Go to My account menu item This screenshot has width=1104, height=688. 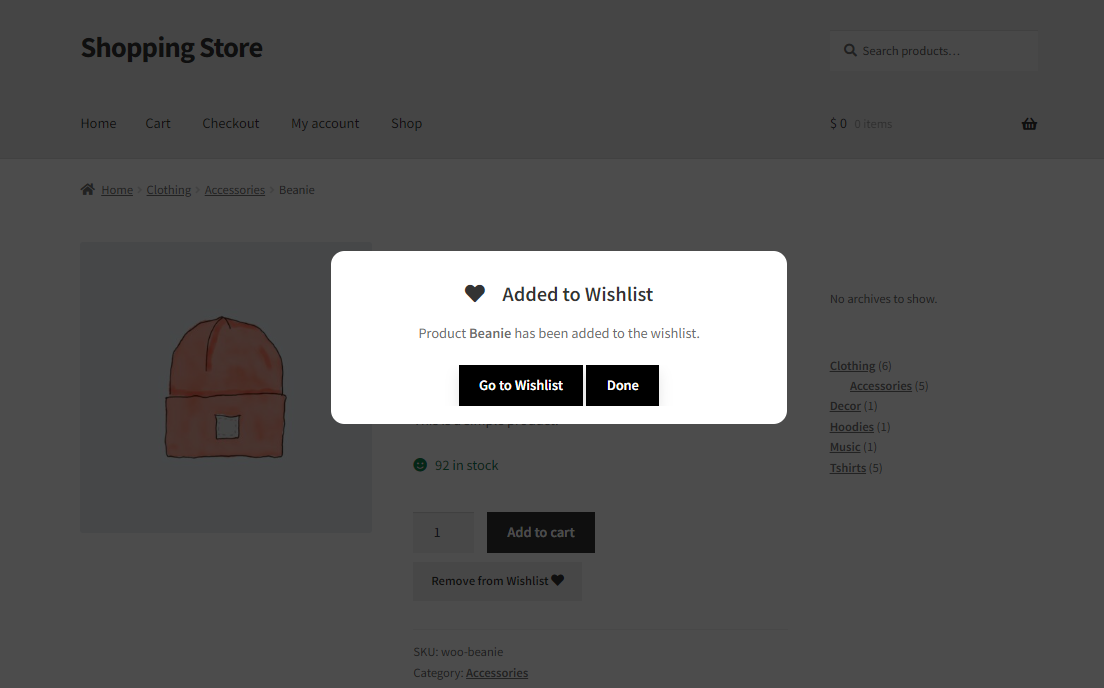325,123
